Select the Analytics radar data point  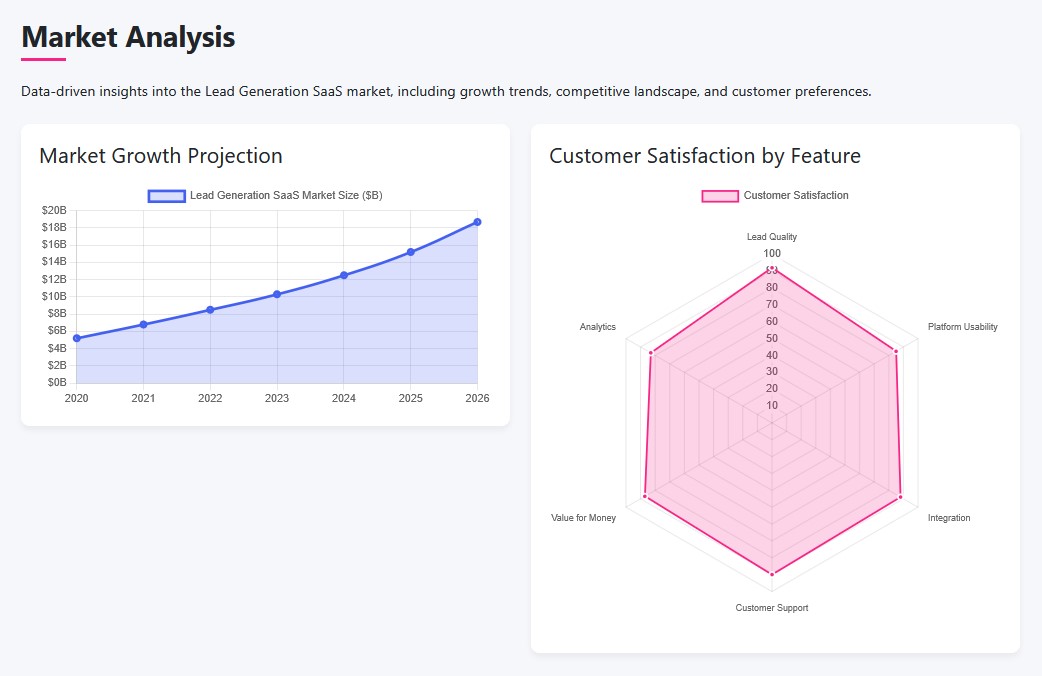point(650,352)
